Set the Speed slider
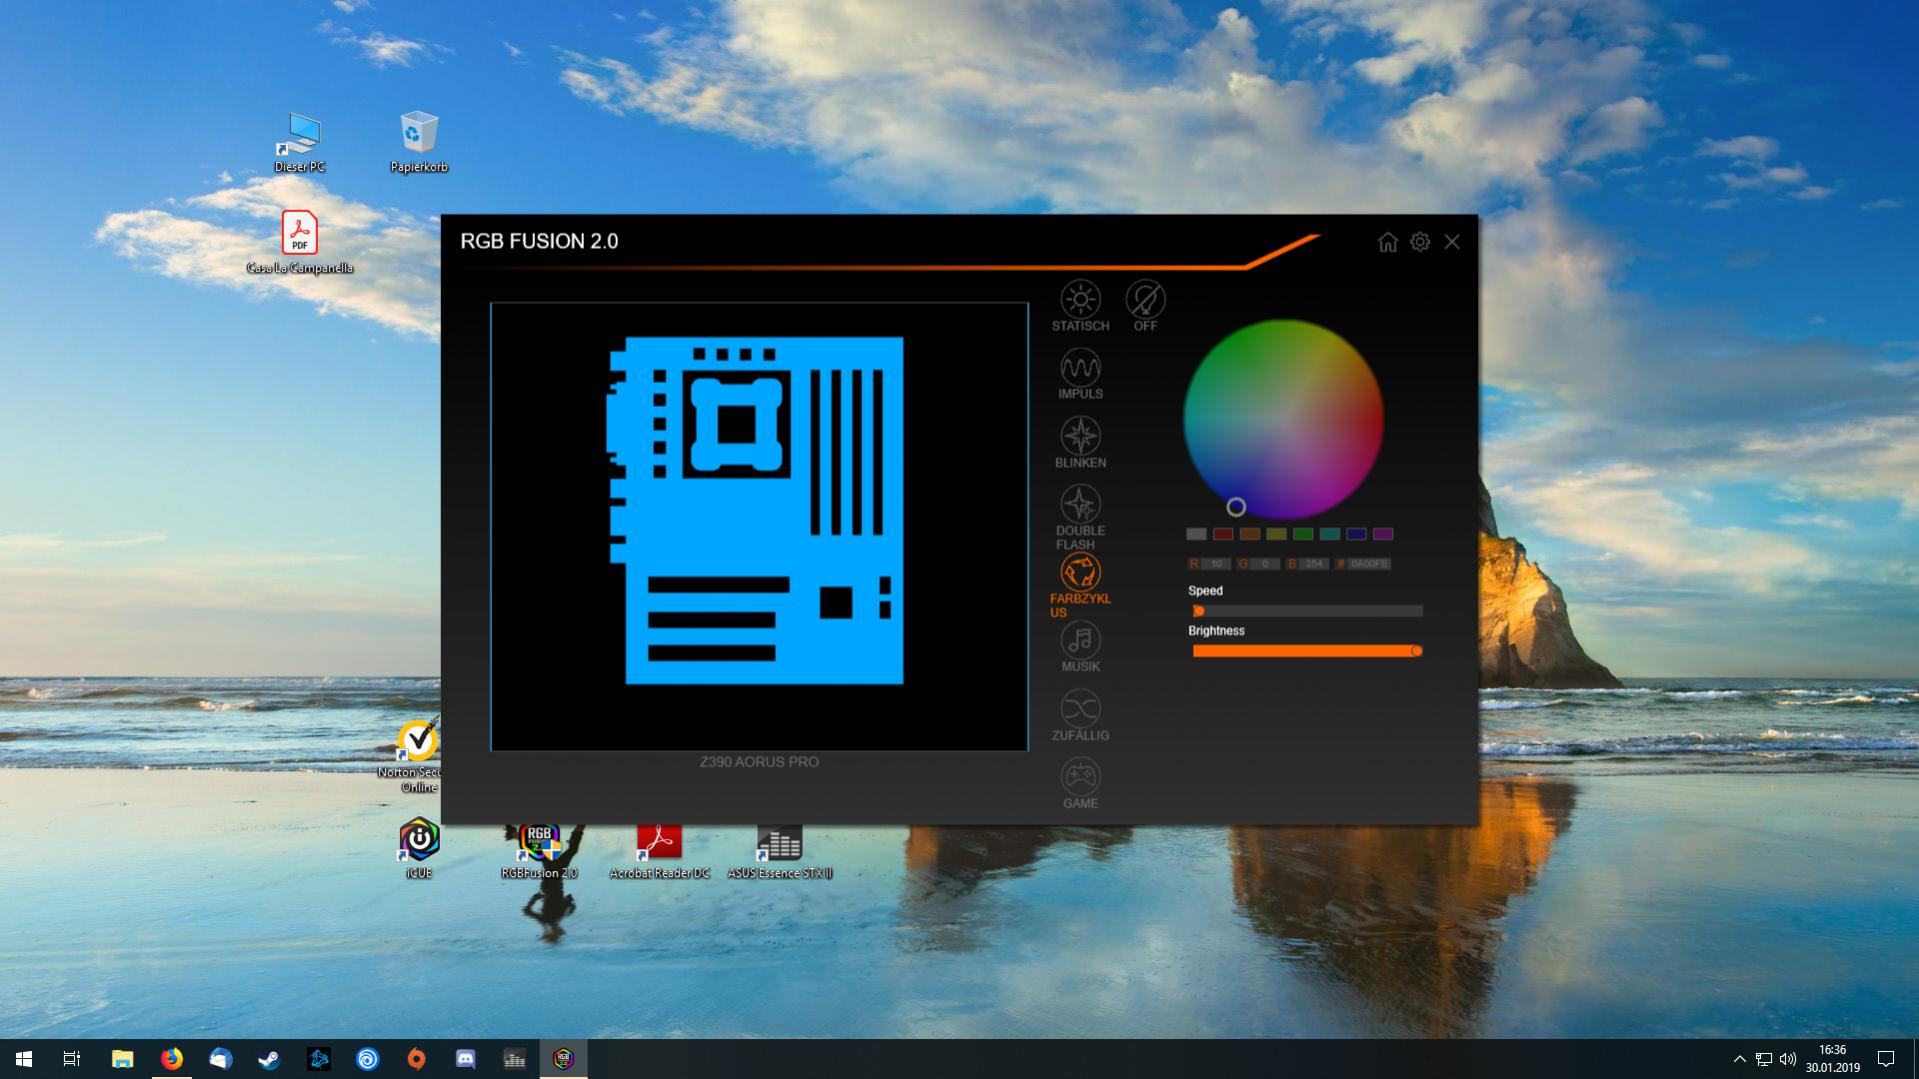1919x1079 pixels. (x=1307, y=611)
